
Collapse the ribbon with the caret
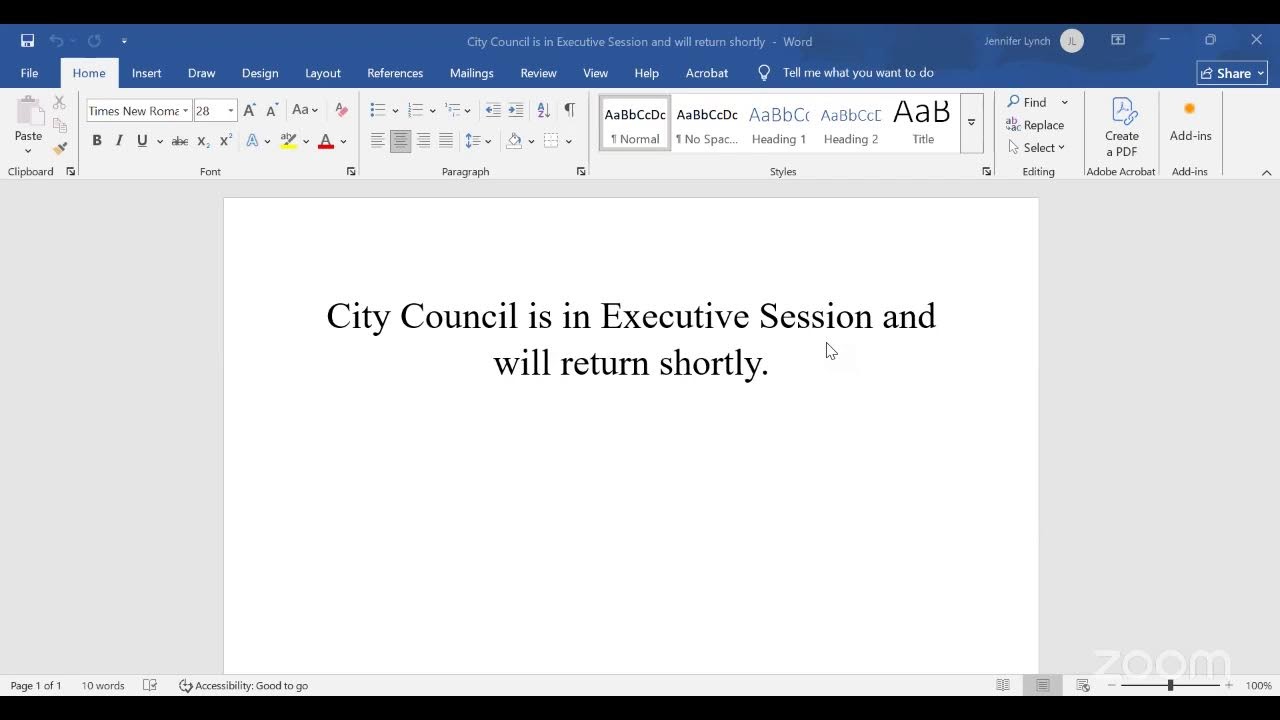[1266, 172]
